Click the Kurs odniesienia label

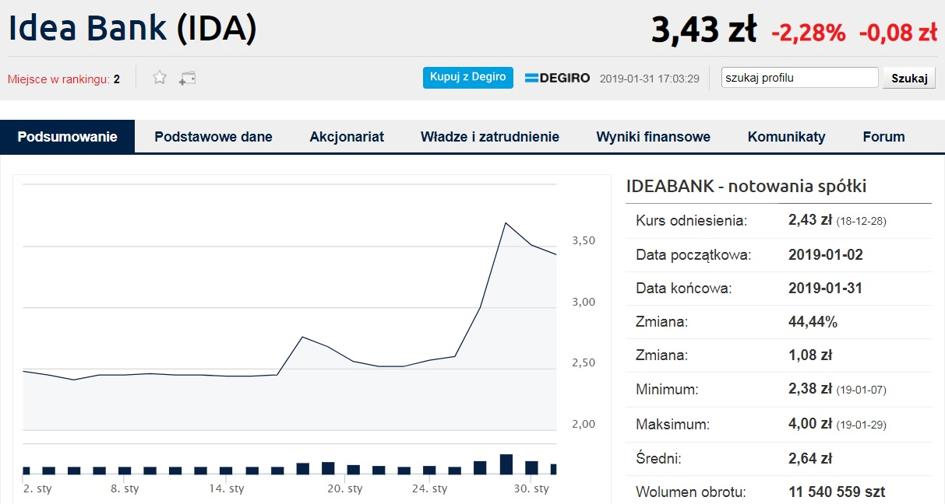coord(691,221)
